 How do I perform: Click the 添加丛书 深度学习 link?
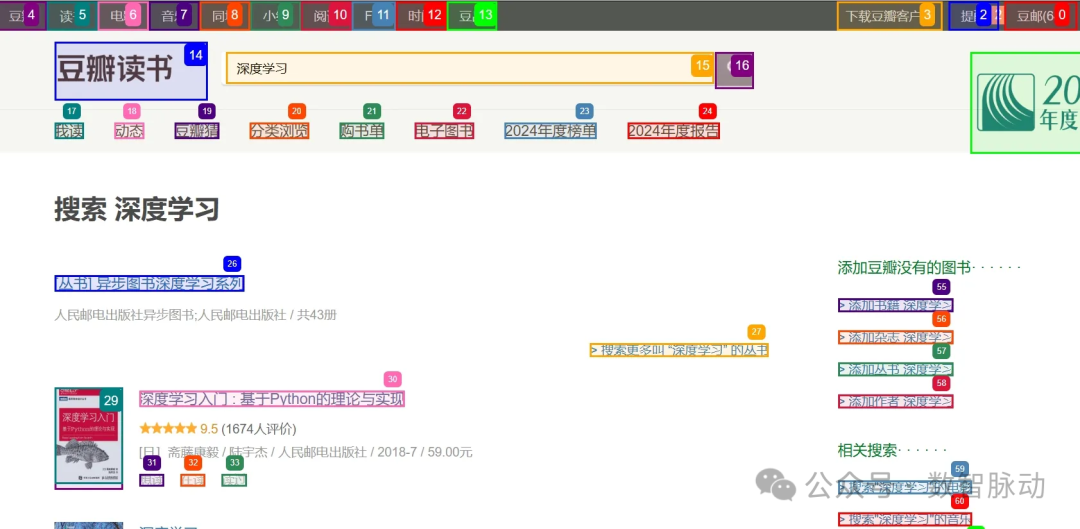895,369
